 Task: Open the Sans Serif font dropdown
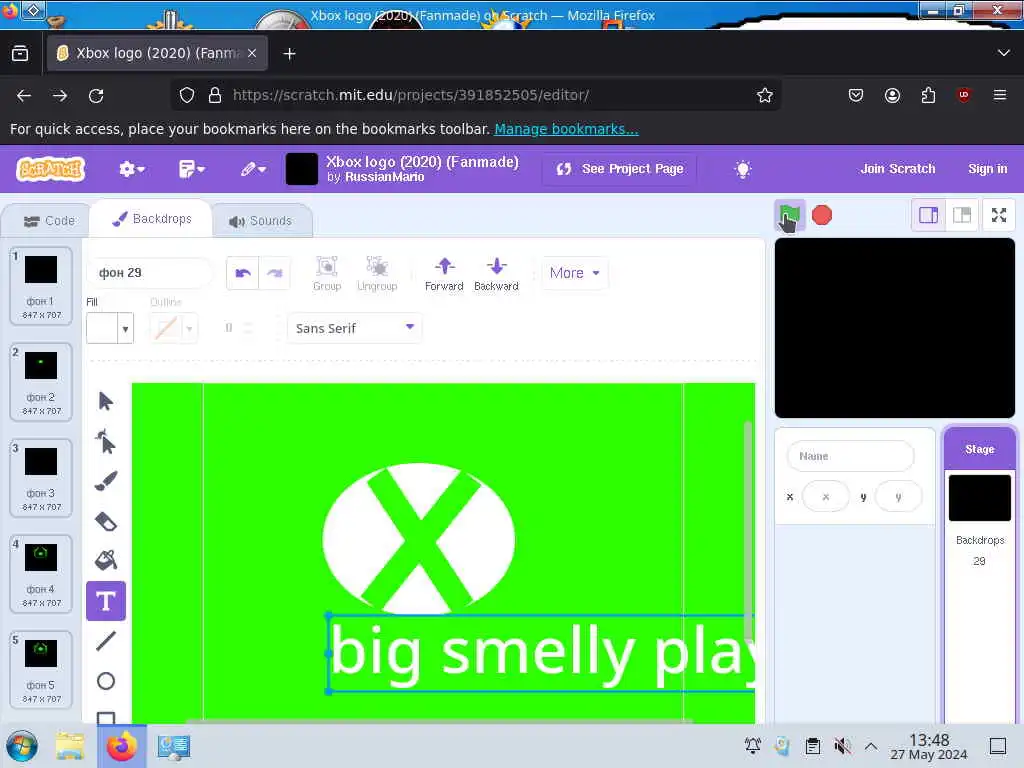pos(355,328)
